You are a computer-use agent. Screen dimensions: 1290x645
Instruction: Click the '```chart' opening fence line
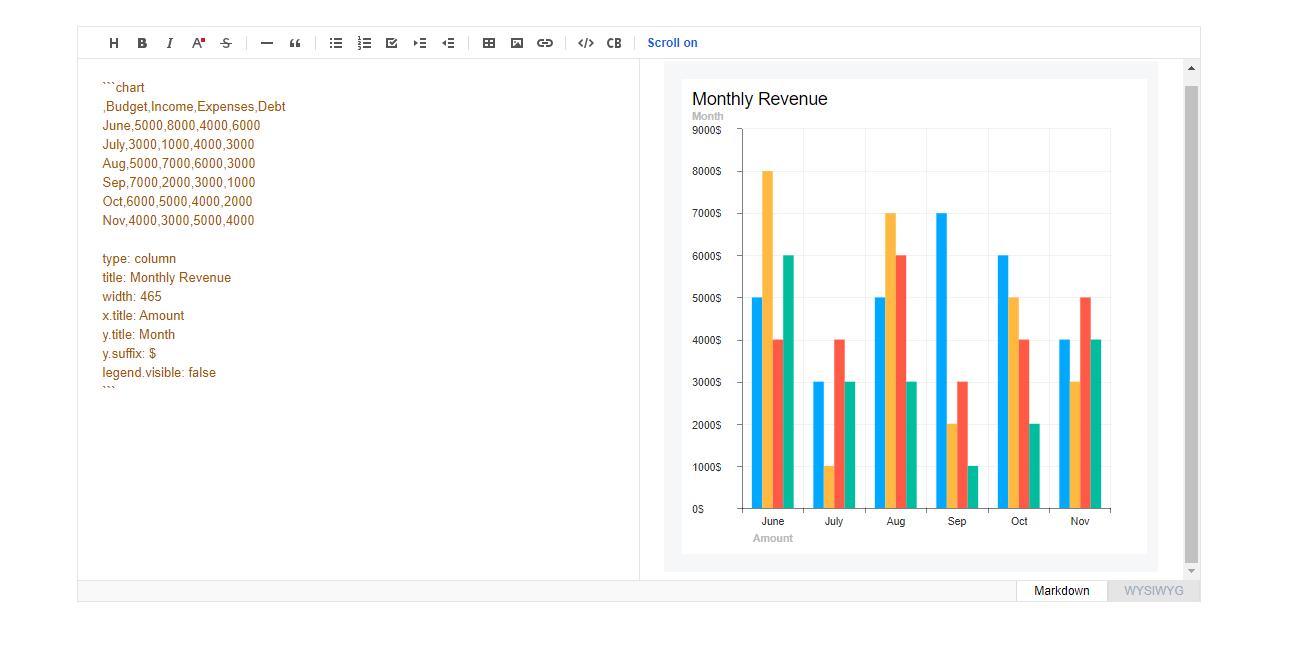pyautogui.click(x=123, y=88)
